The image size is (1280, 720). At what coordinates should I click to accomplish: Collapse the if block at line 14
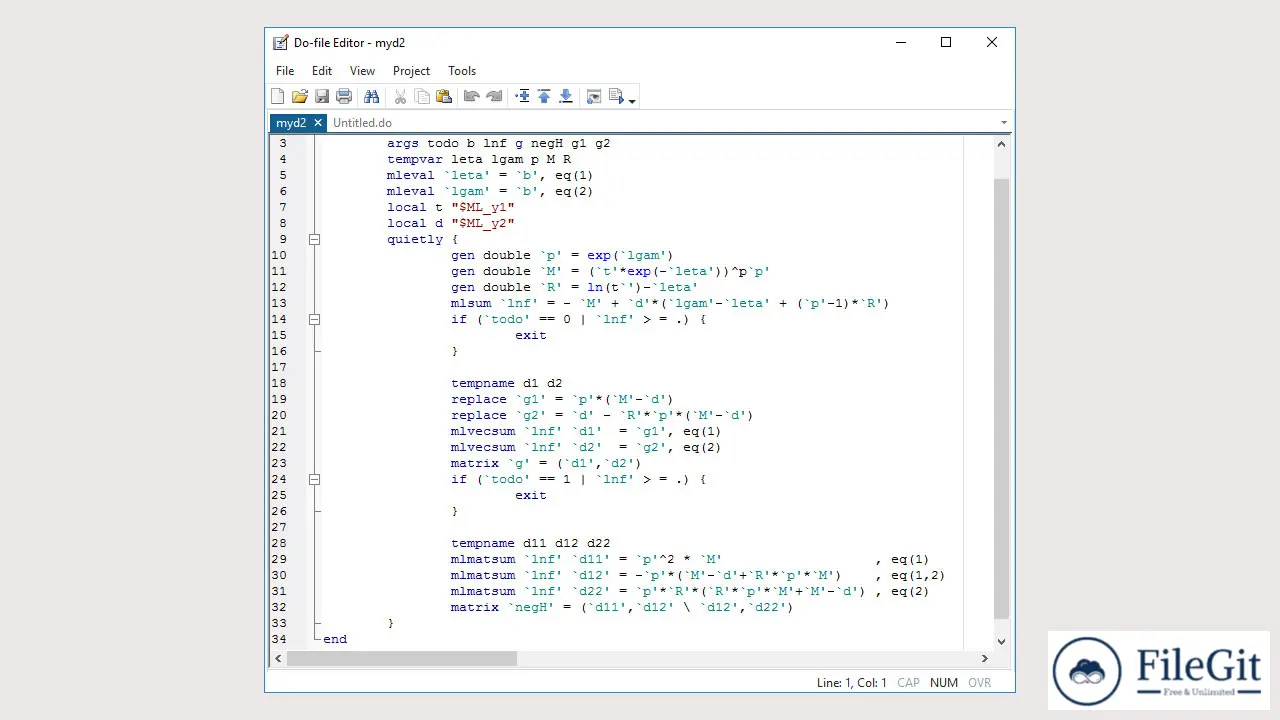pos(314,319)
